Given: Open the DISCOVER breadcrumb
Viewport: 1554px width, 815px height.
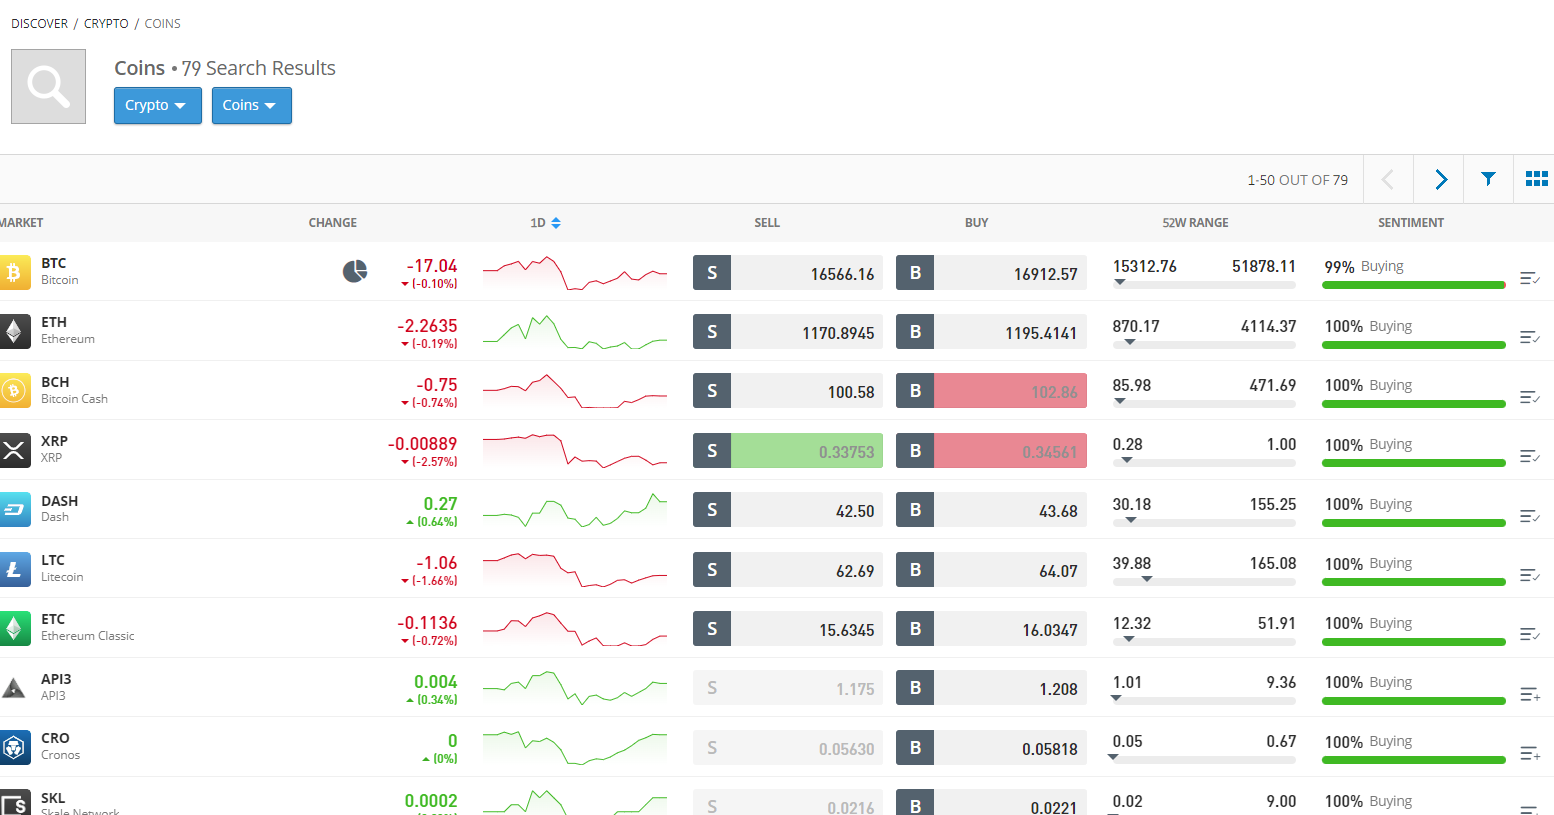Looking at the screenshot, I should pyautogui.click(x=40, y=23).
